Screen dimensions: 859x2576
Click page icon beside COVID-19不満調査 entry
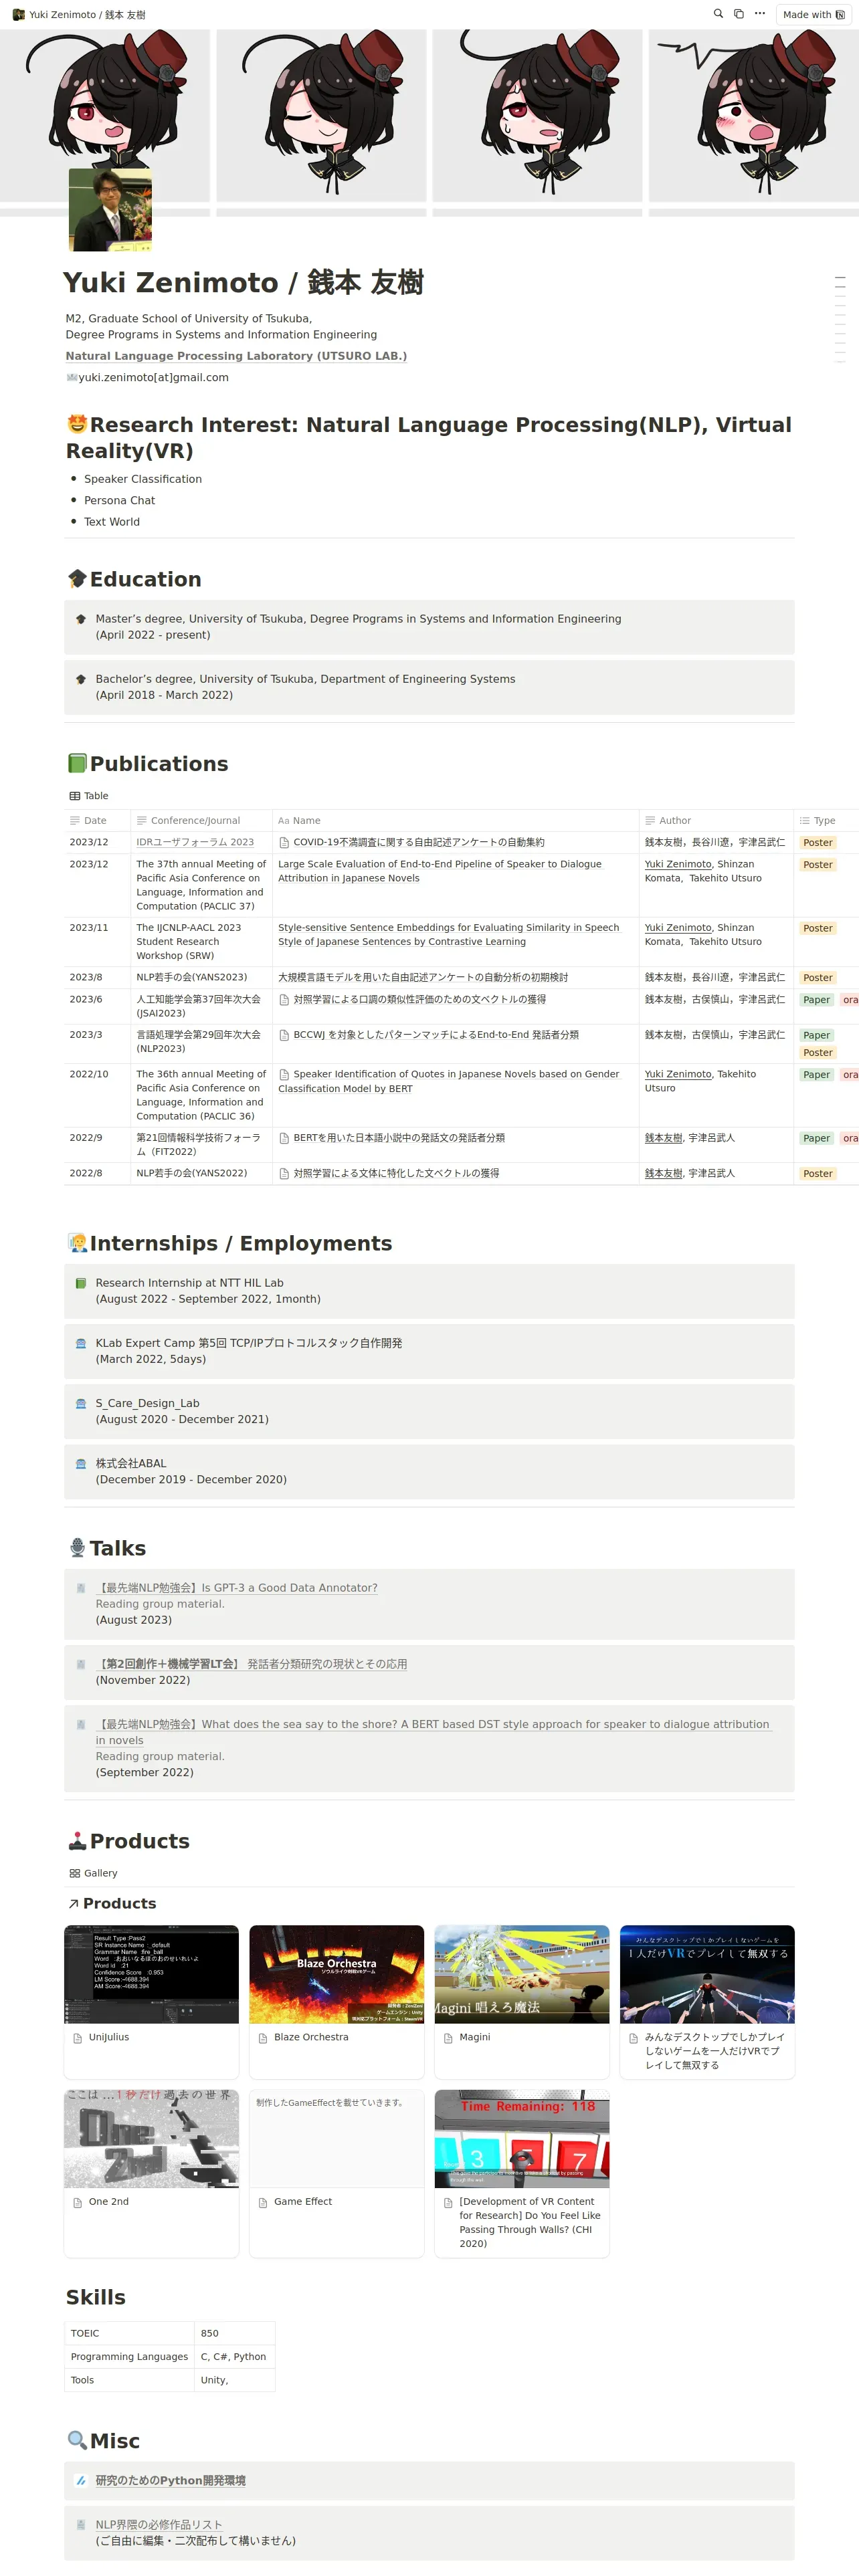pyautogui.click(x=284, y=843)
